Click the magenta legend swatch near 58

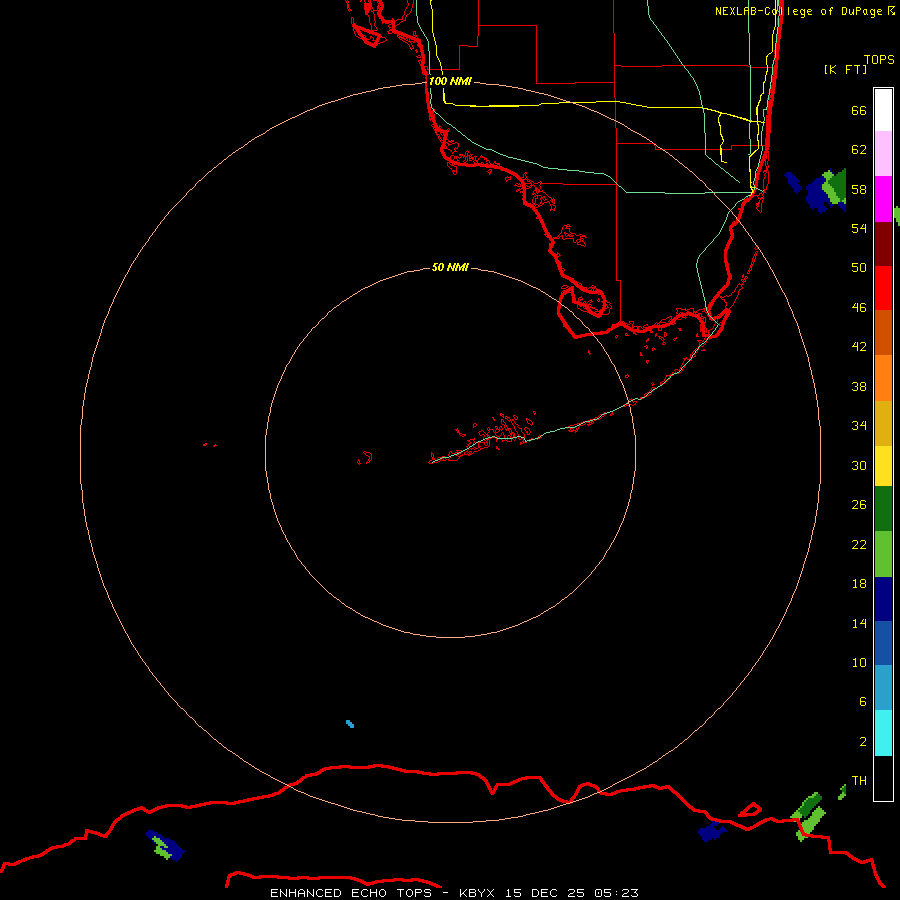[x=883, y=199]
